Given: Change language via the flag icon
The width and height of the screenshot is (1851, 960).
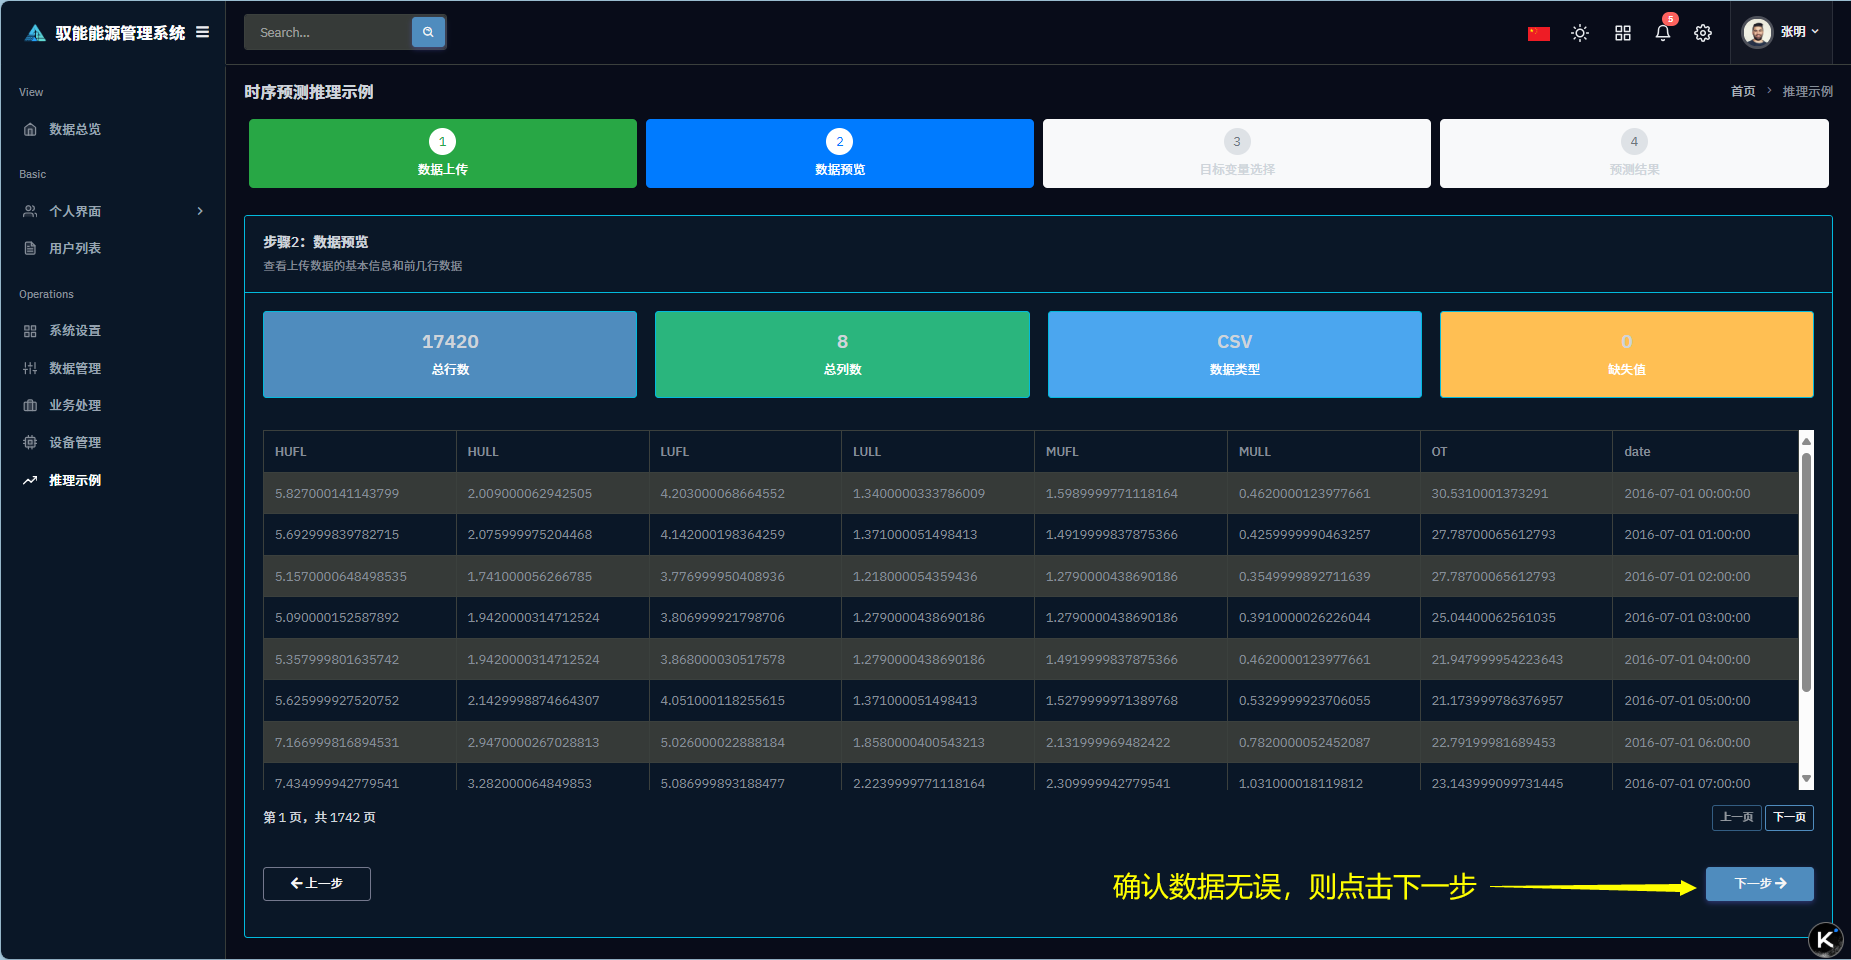Looking at the screenshot, I should [x=1538, y=33].
